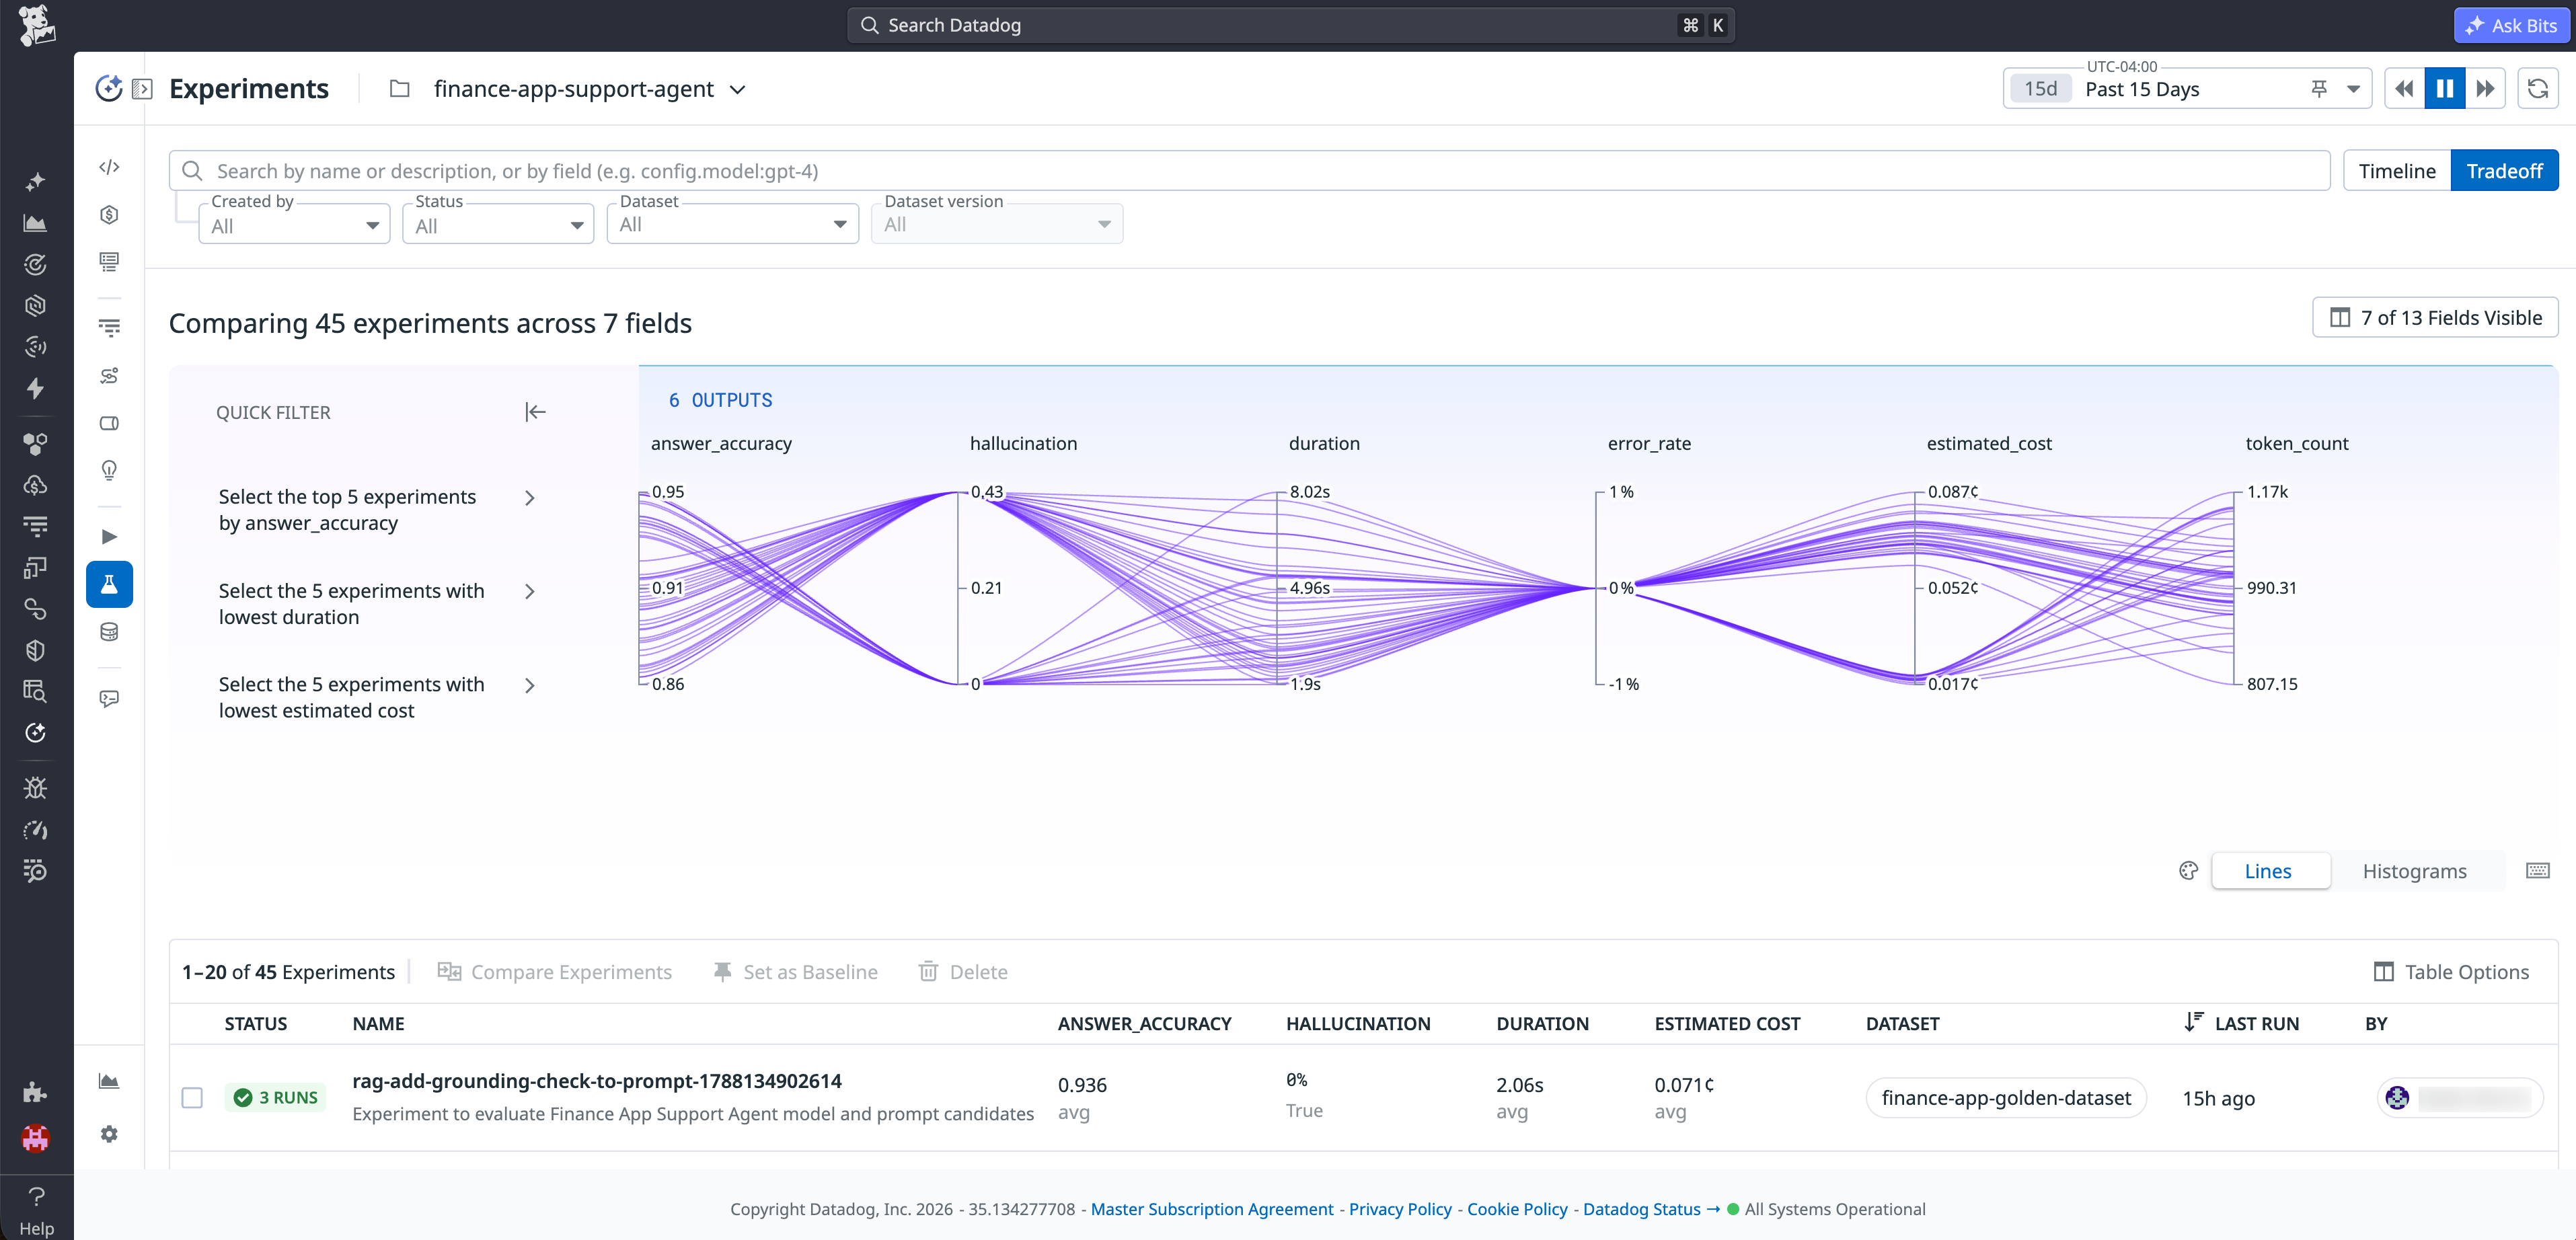This screenshot has width=2576, height=1240.
Task: Select the rag-add-grounding-check experiment checkbox
Action: (x=192, y=1098)
